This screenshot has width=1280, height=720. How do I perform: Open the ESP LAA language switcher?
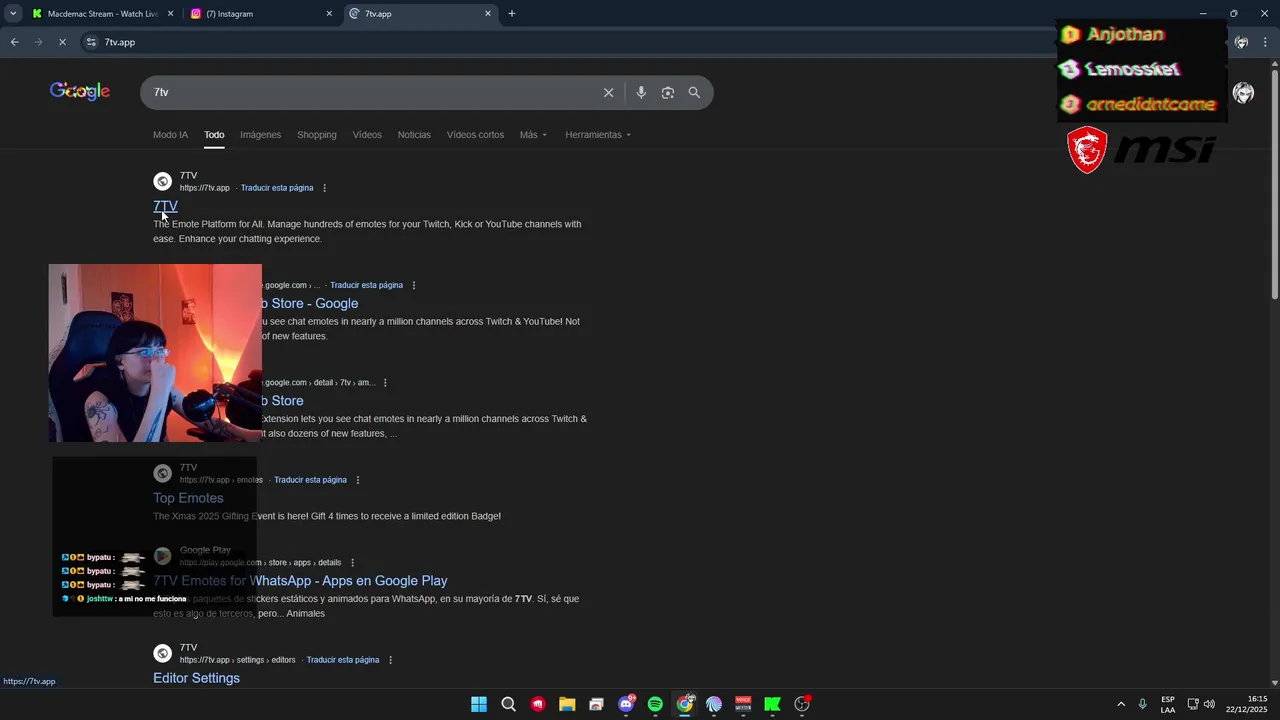point(1168,704)
